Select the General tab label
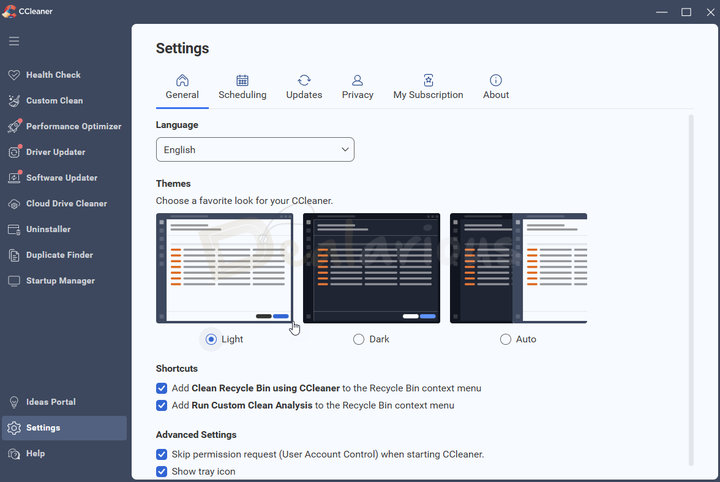This screenshot has height=482, width=720. tap(182, 95)
